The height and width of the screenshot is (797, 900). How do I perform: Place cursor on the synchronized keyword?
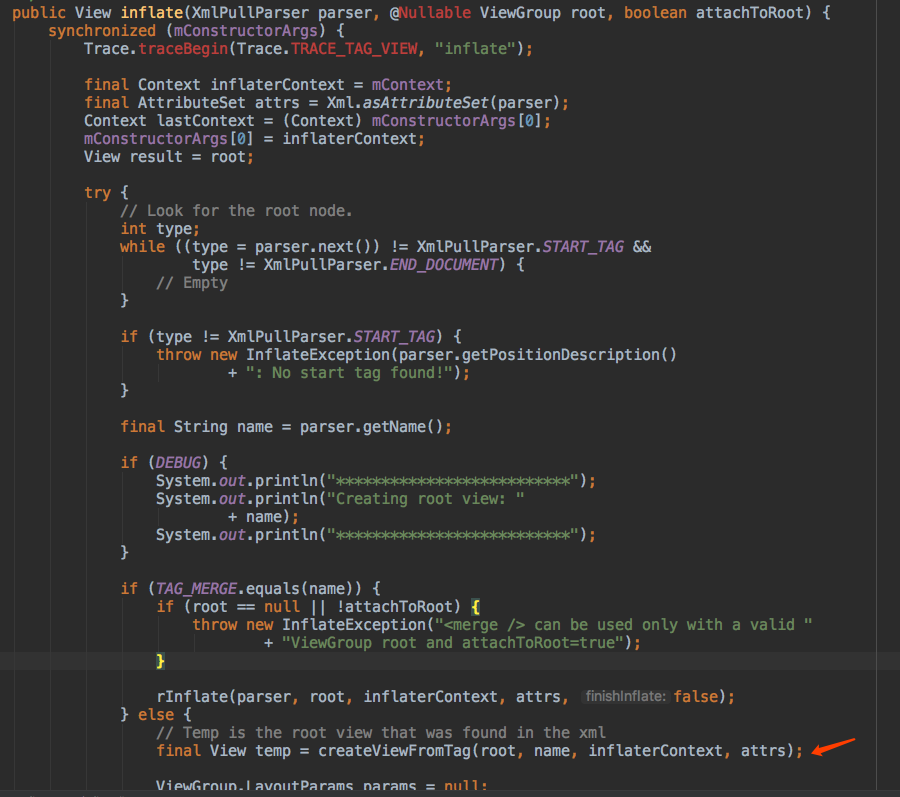[102, 31]
